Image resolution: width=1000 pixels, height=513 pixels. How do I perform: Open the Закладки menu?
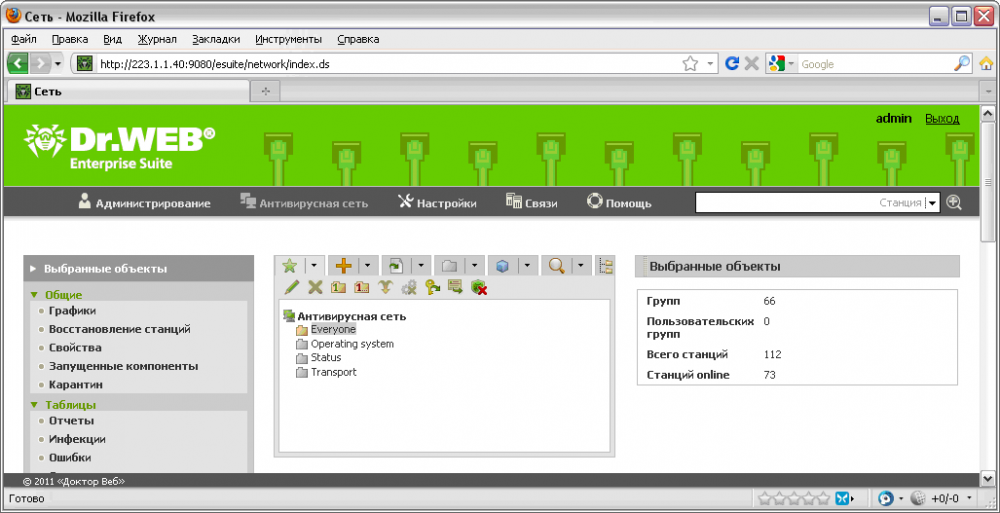[x=216, y=39]
